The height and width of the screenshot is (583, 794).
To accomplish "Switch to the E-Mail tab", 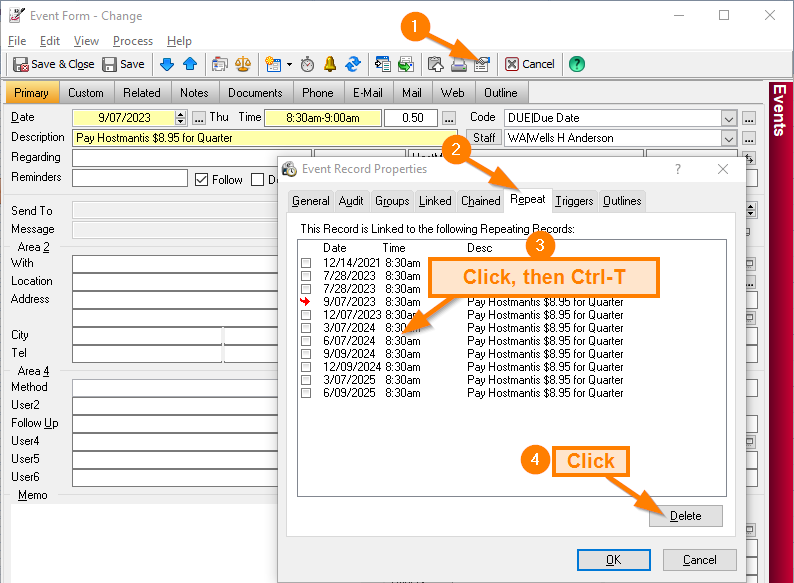I will [368, 93].
